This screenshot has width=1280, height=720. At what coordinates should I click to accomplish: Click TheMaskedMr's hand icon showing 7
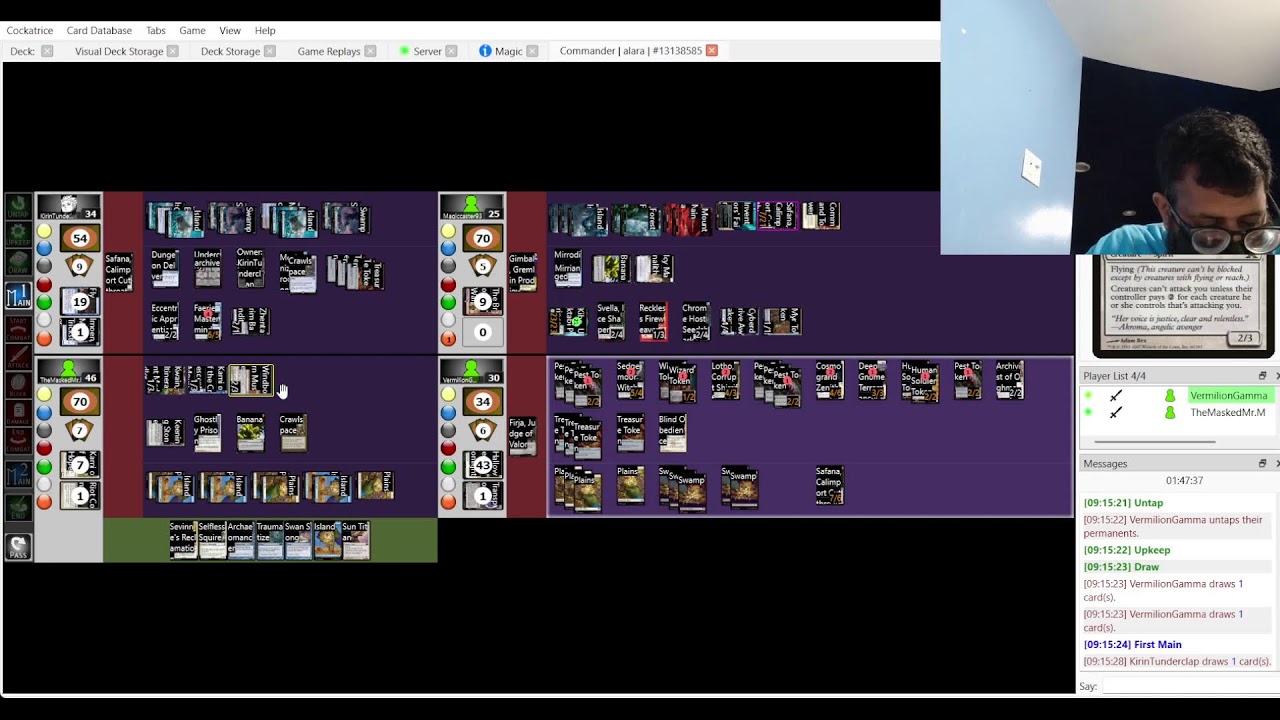[80, 431]
